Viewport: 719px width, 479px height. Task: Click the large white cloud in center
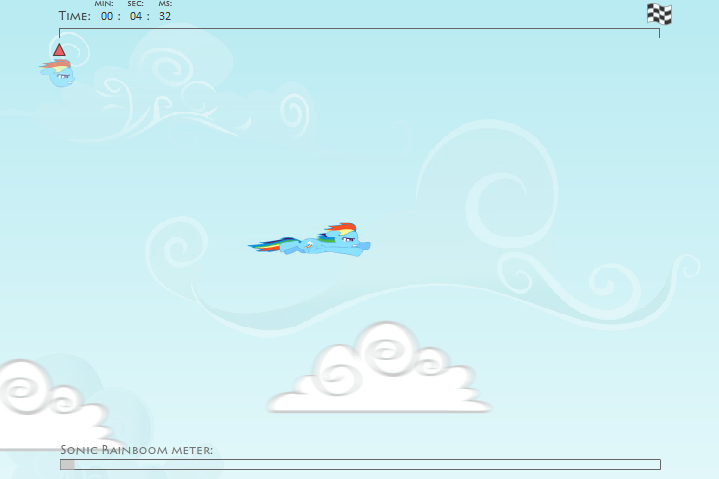click(x=379, y=368)
